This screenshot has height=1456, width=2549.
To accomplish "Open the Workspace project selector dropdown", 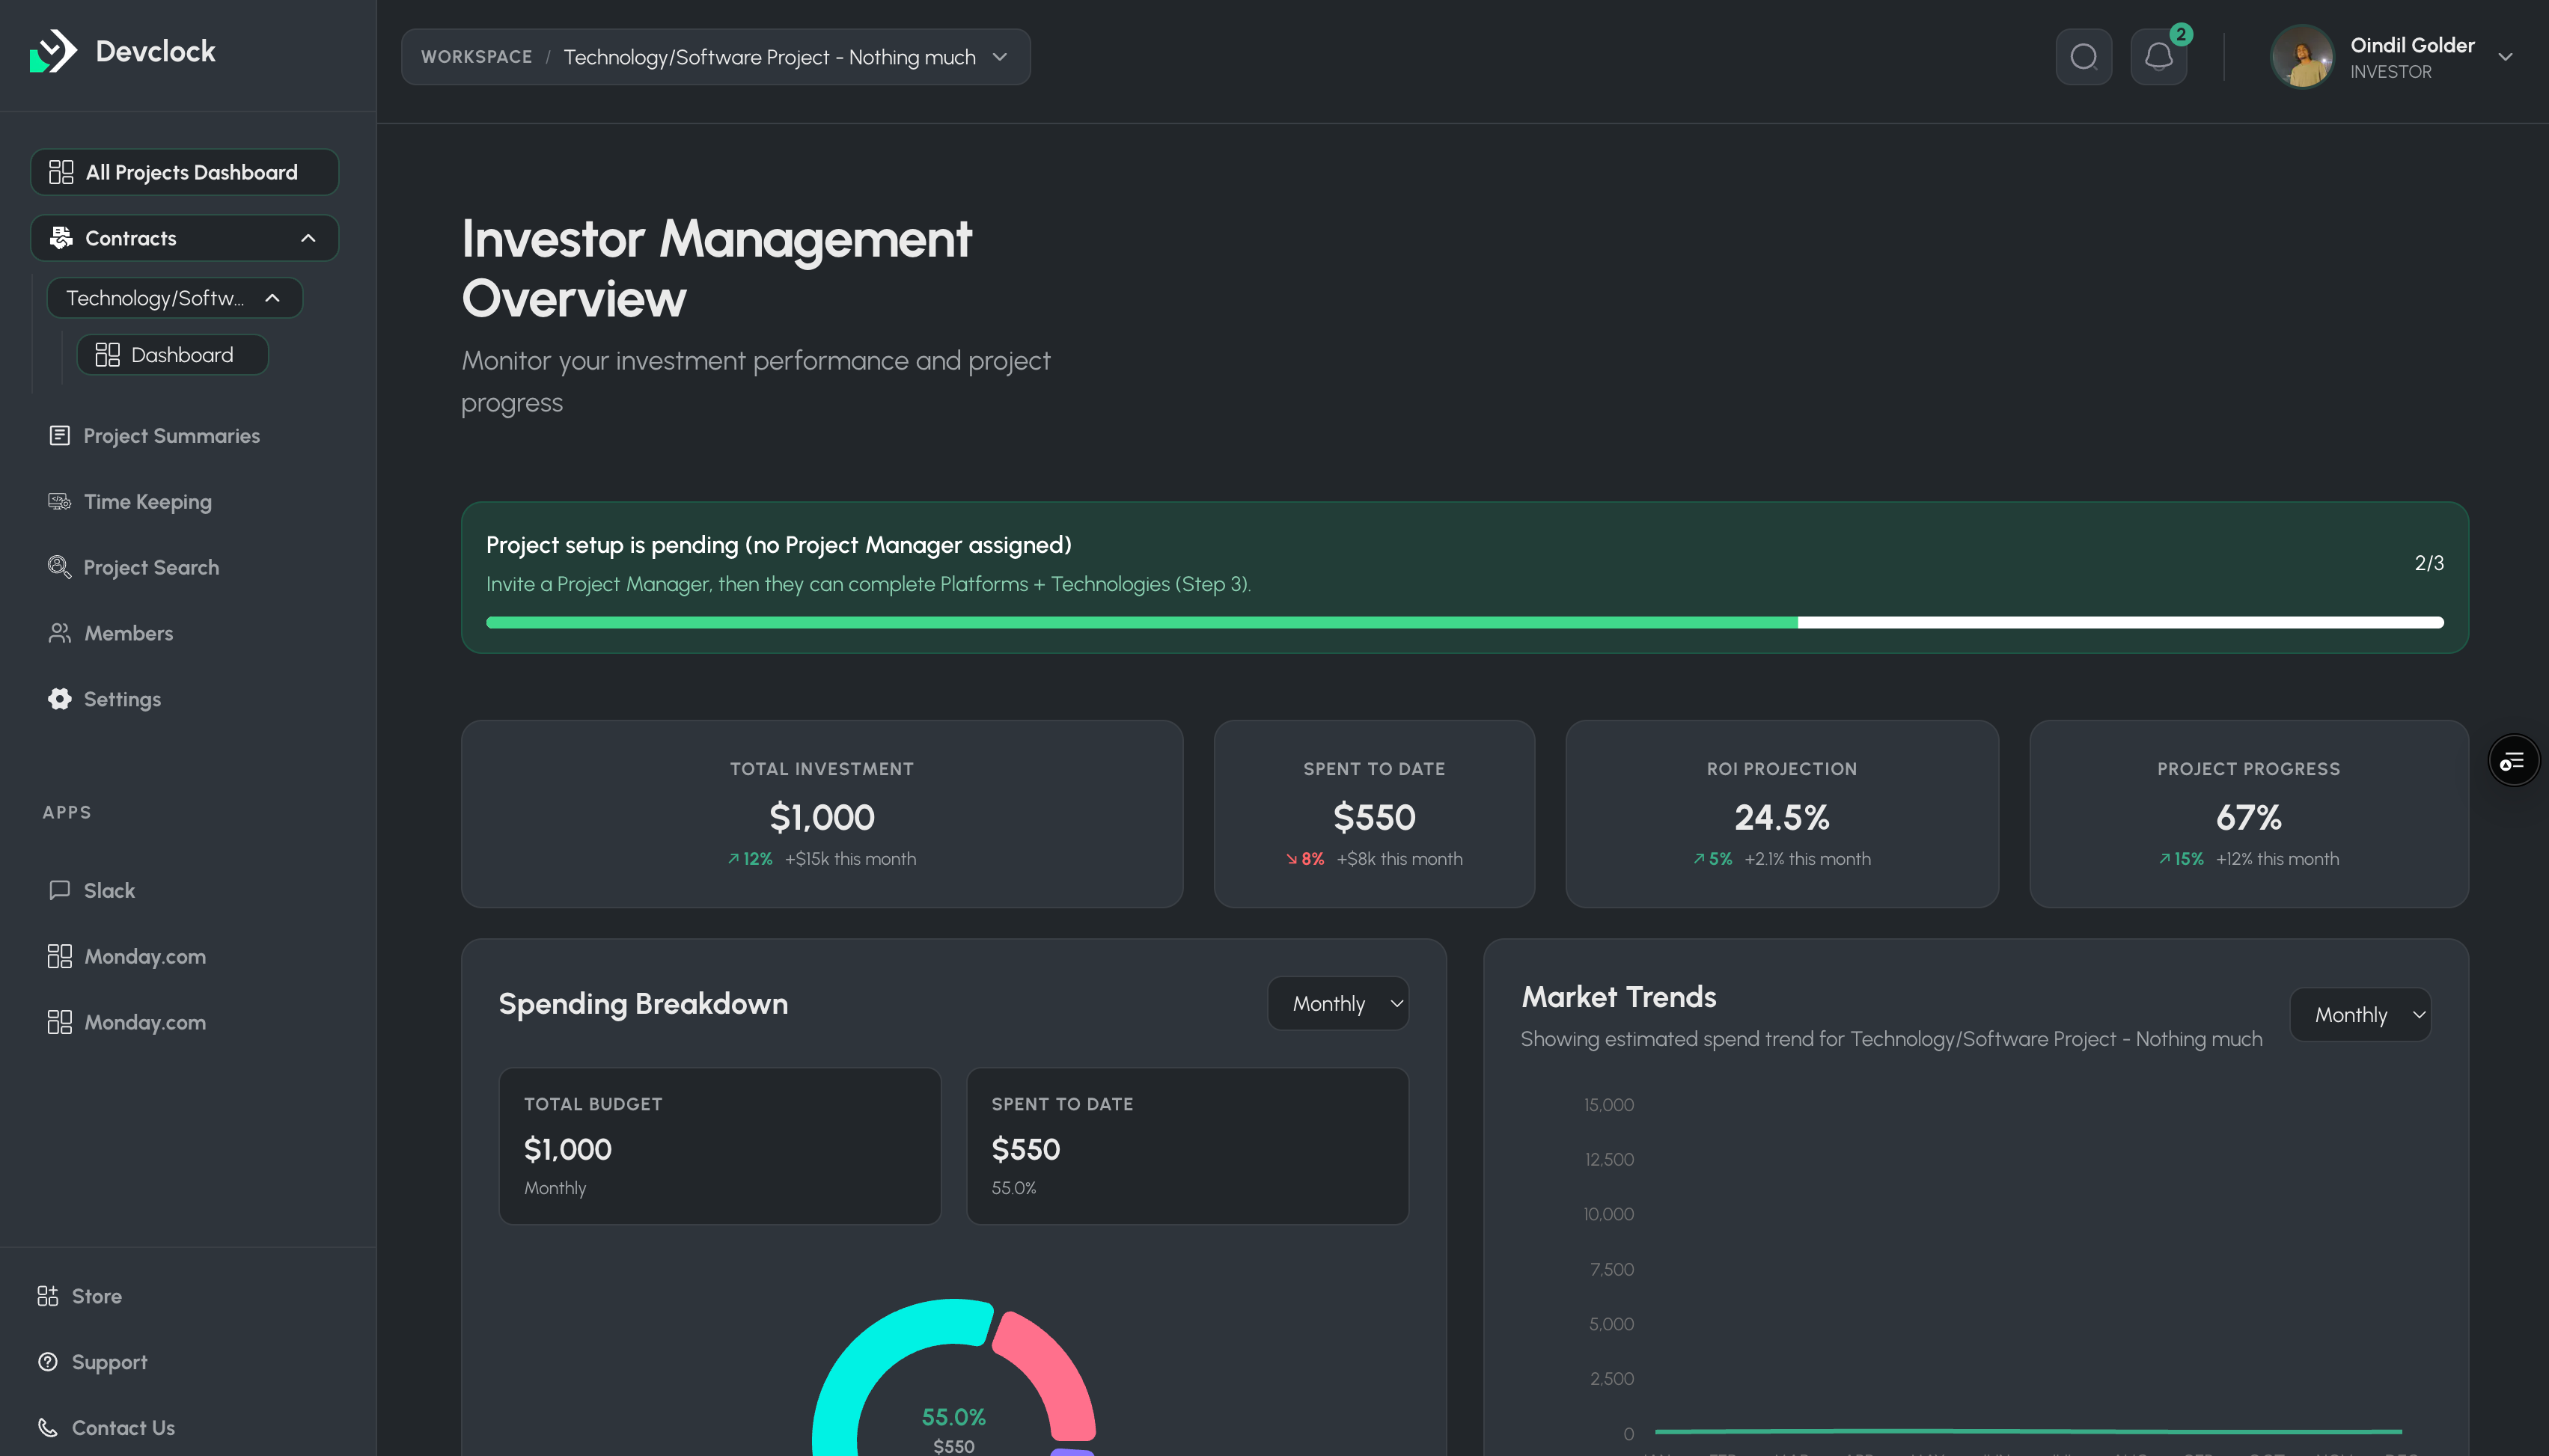I will (x=716, y=57).
